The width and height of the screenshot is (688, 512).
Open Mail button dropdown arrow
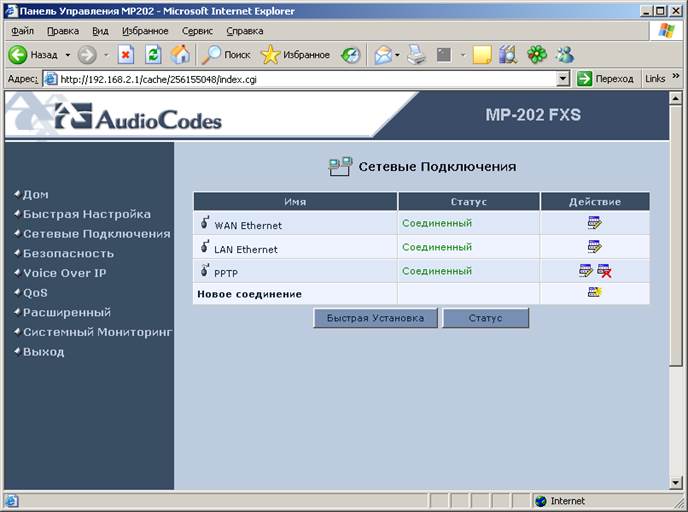pos(398,55)
